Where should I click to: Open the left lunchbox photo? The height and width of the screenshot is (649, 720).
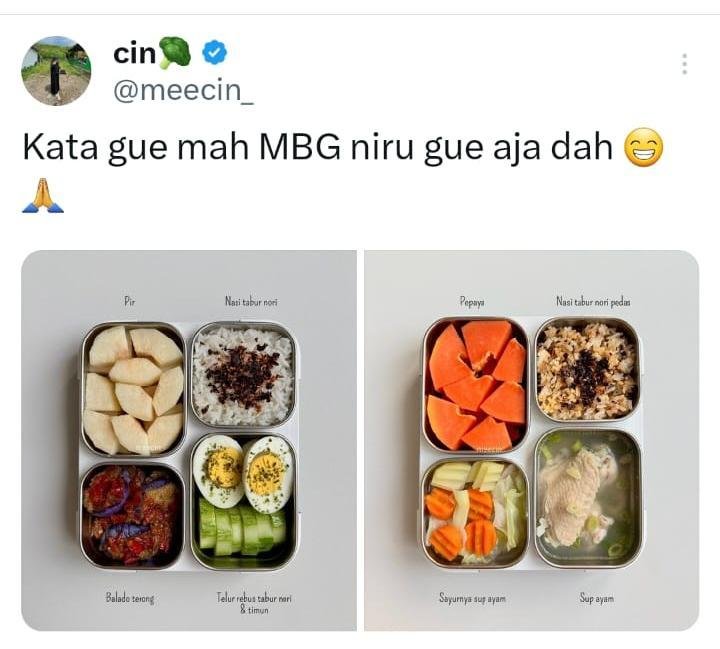tap(189, 440)
